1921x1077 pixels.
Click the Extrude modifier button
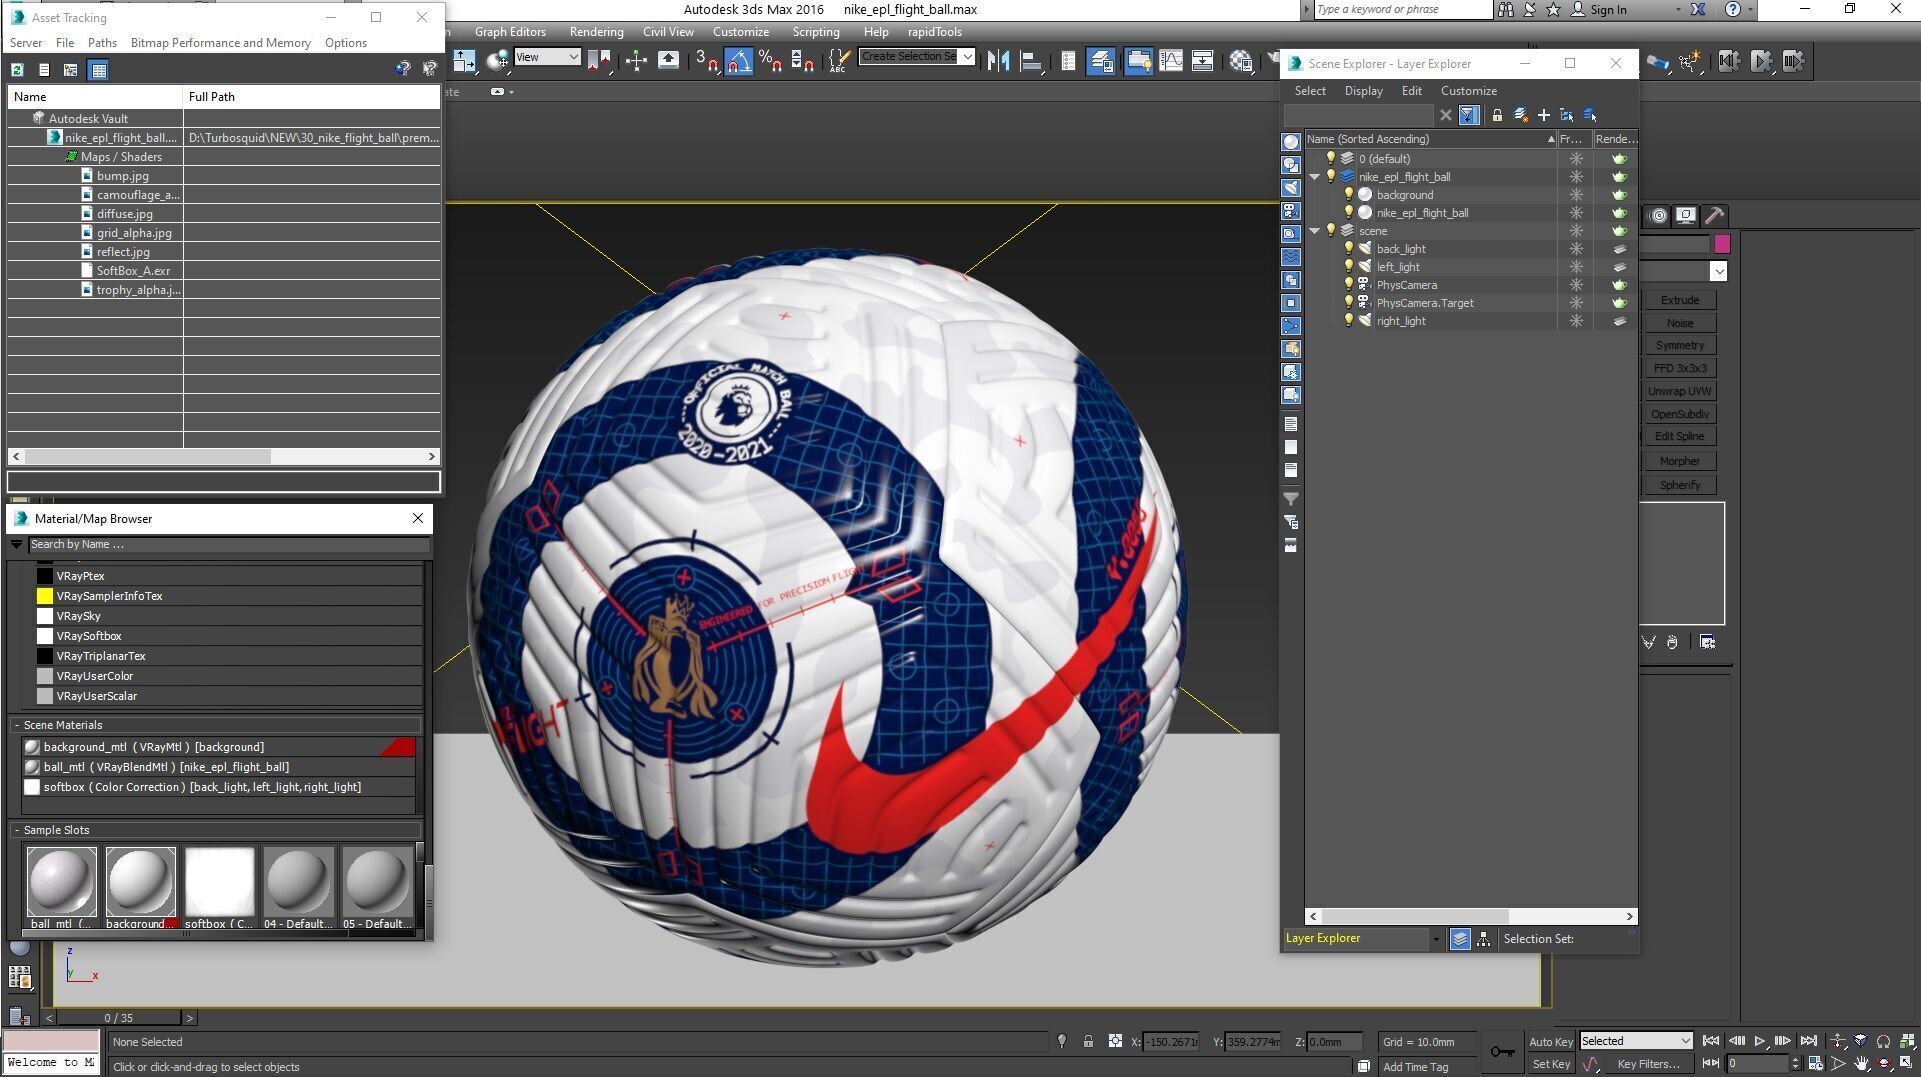1679,300
